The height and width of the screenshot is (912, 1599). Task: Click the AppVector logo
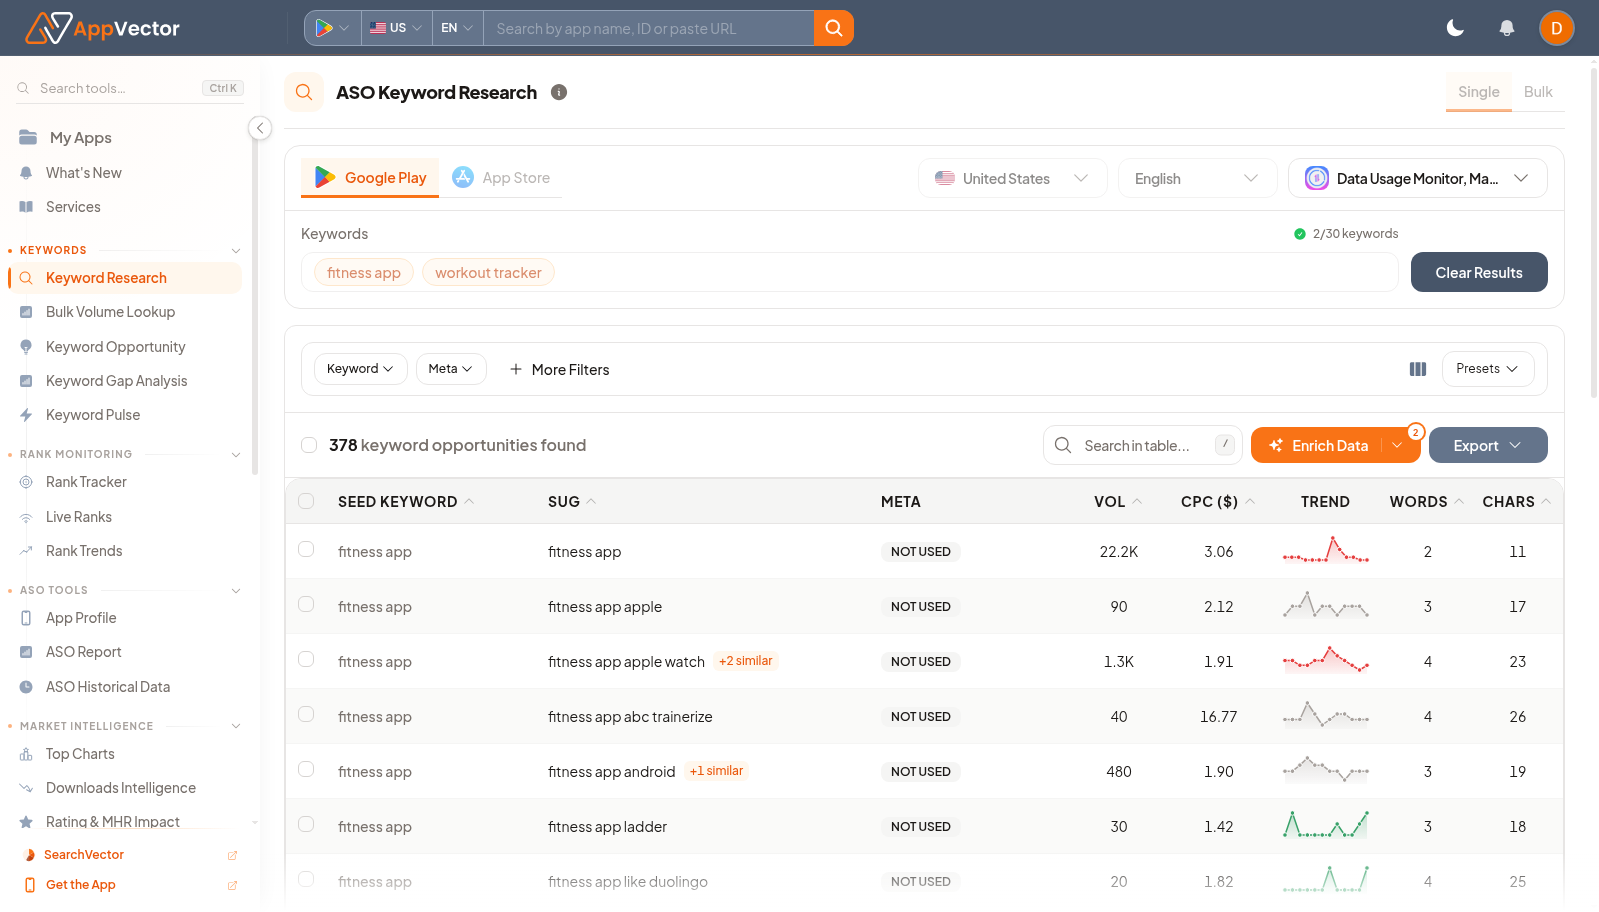point(102,28)
